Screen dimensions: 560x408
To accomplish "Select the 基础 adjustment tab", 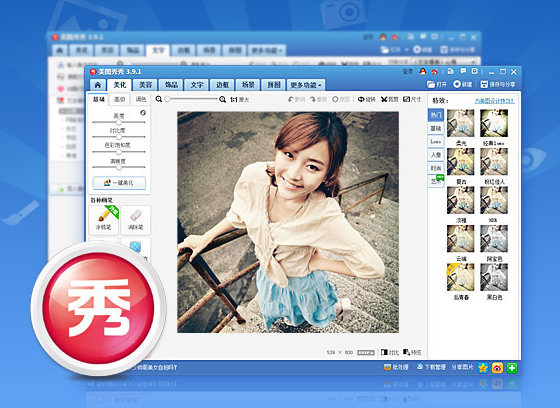I will pyautogui.click(x=99, y=99).
